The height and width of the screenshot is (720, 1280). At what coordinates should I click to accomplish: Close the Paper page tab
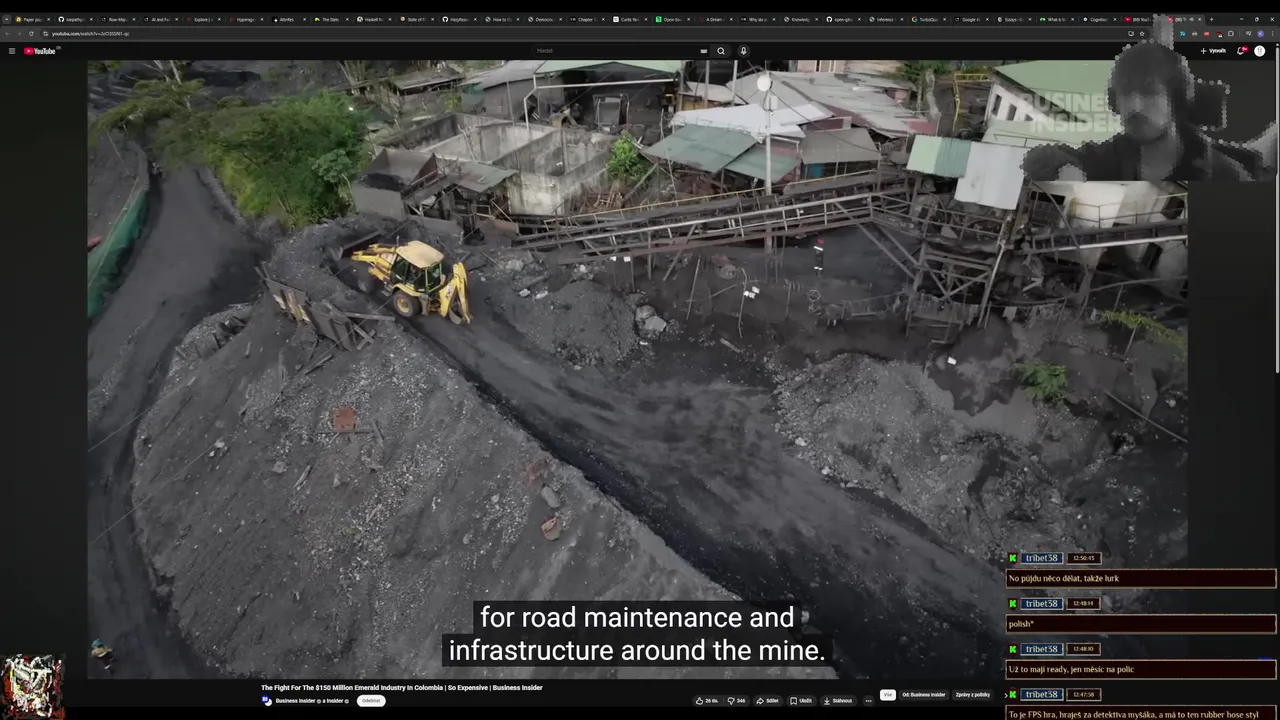(51, 19)
